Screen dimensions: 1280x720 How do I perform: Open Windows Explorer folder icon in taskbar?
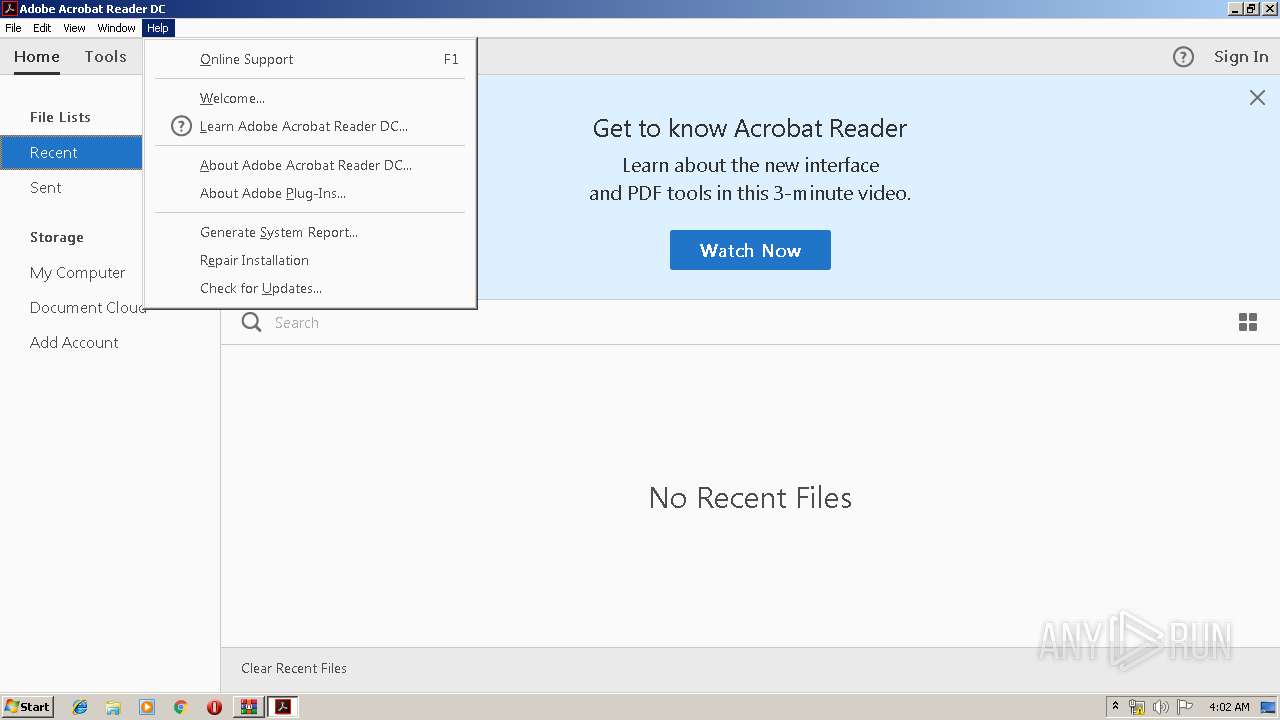click(113, 707)
